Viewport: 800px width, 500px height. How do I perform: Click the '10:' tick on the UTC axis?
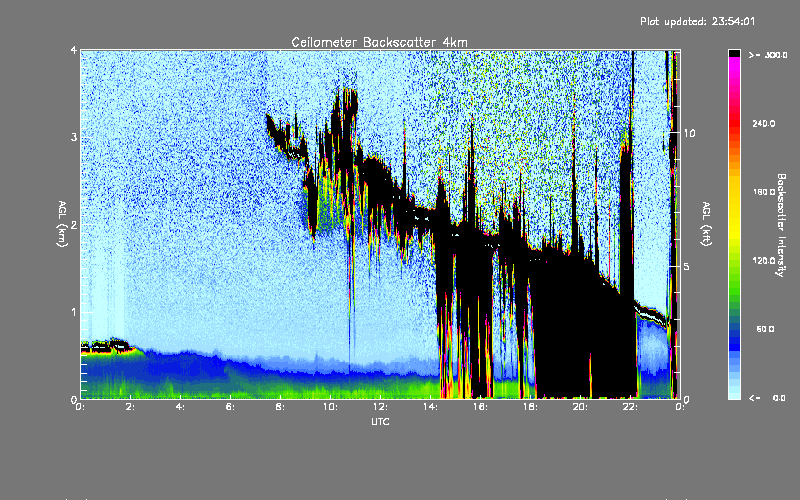[330, 407]
